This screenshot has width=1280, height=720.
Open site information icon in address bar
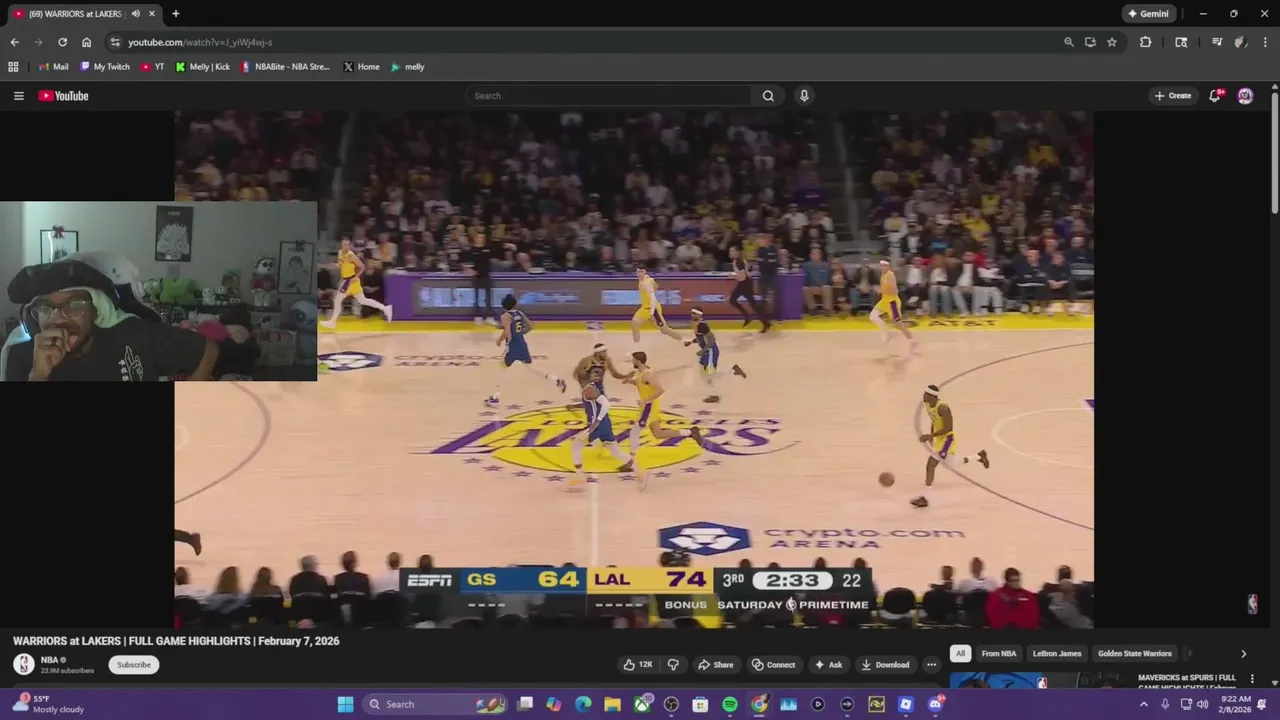[115, 42]
